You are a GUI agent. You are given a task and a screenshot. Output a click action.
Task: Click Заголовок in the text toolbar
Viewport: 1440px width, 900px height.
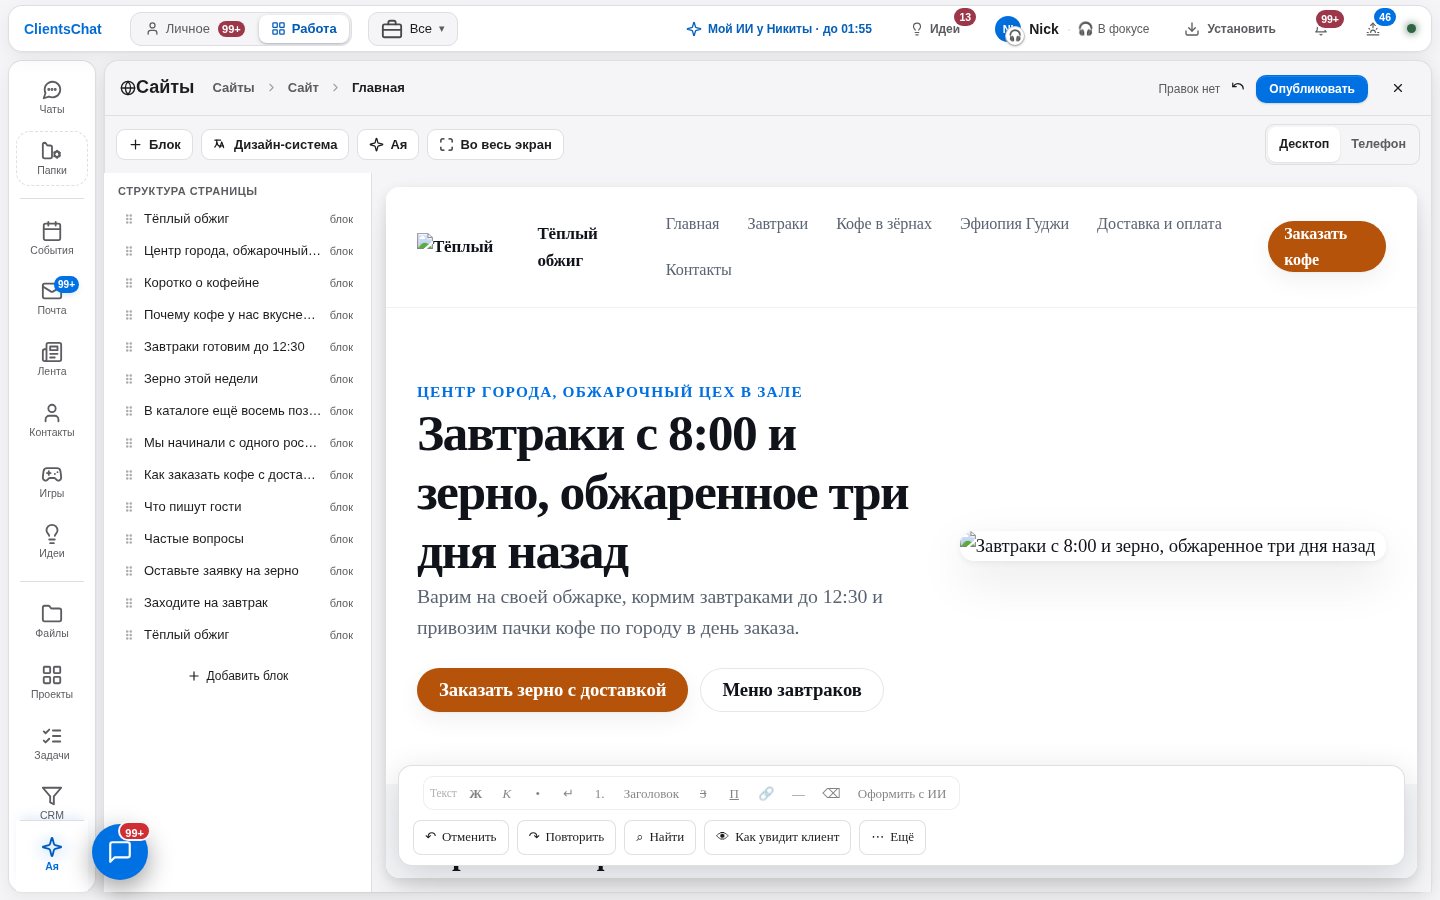[651, 794]
